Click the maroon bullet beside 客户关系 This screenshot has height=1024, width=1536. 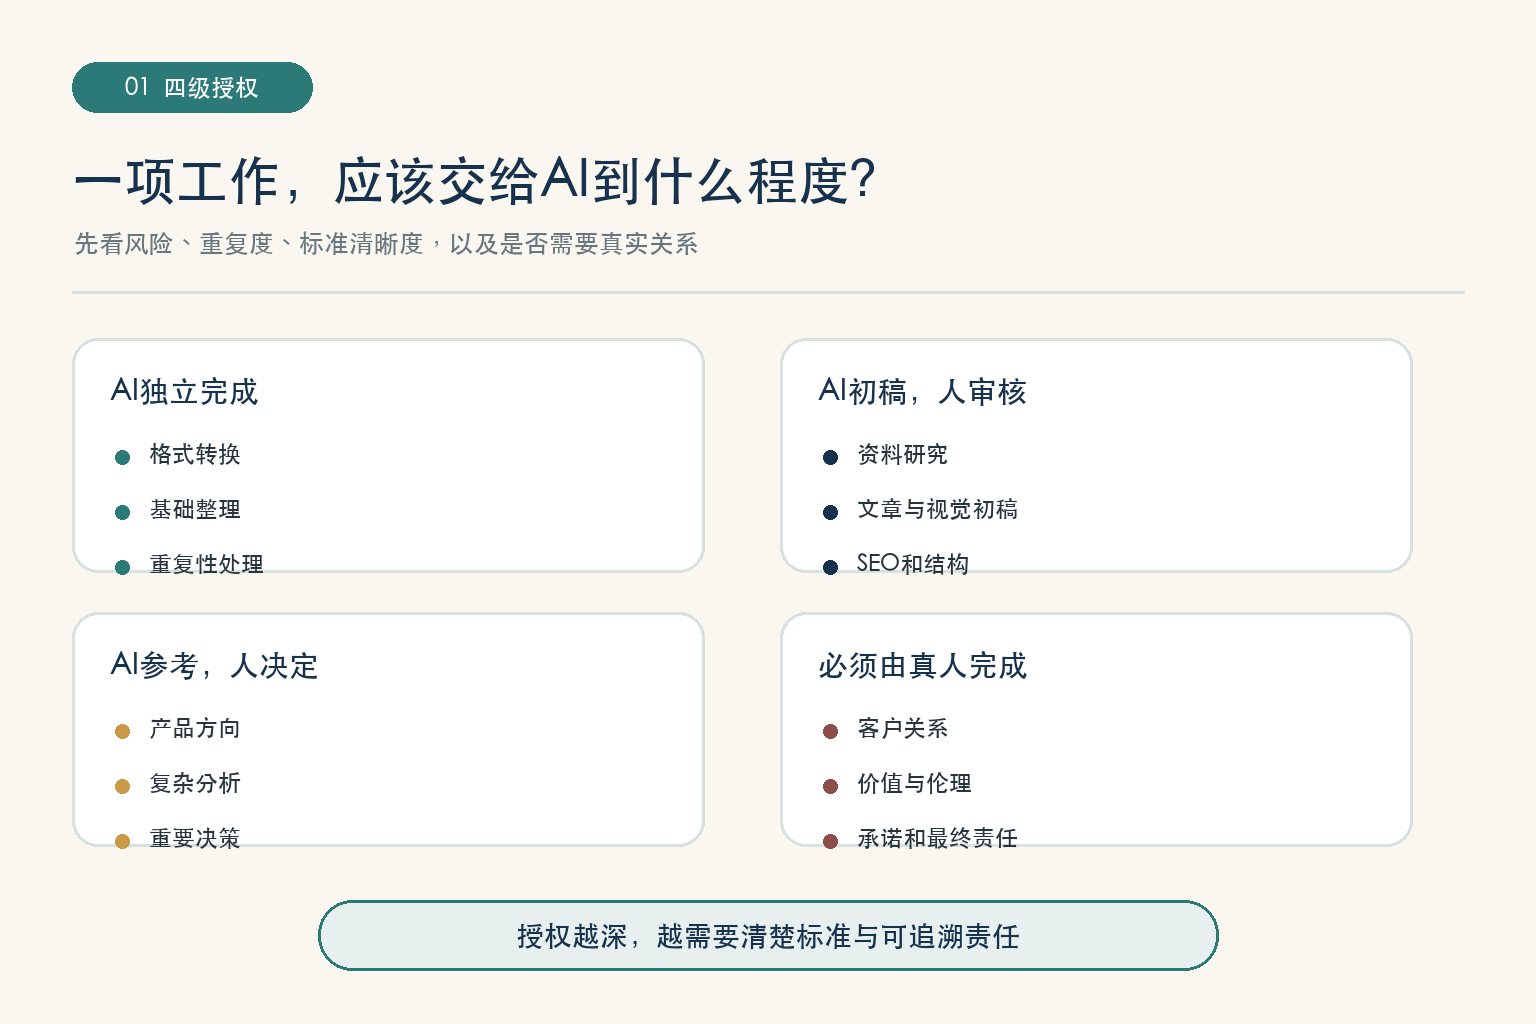830,731
